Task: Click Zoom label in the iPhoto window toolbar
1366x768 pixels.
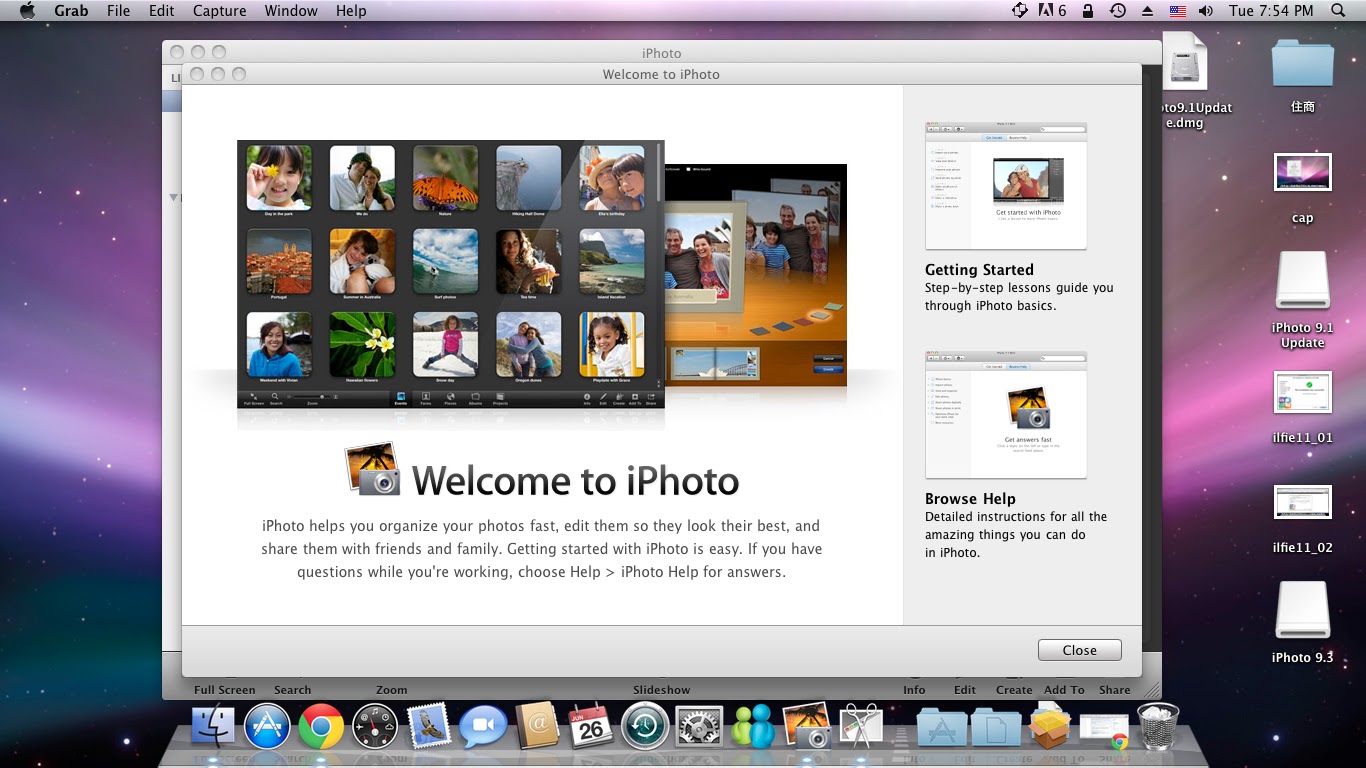Action: (391, 690)
